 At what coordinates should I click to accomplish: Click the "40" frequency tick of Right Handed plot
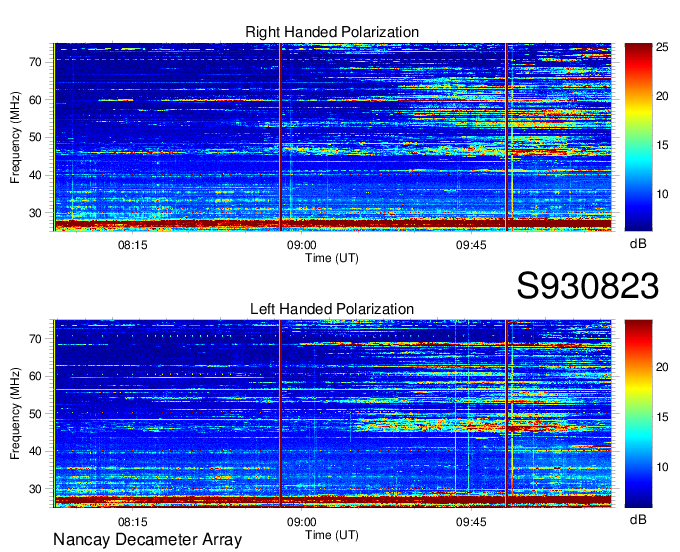(36, 176)
